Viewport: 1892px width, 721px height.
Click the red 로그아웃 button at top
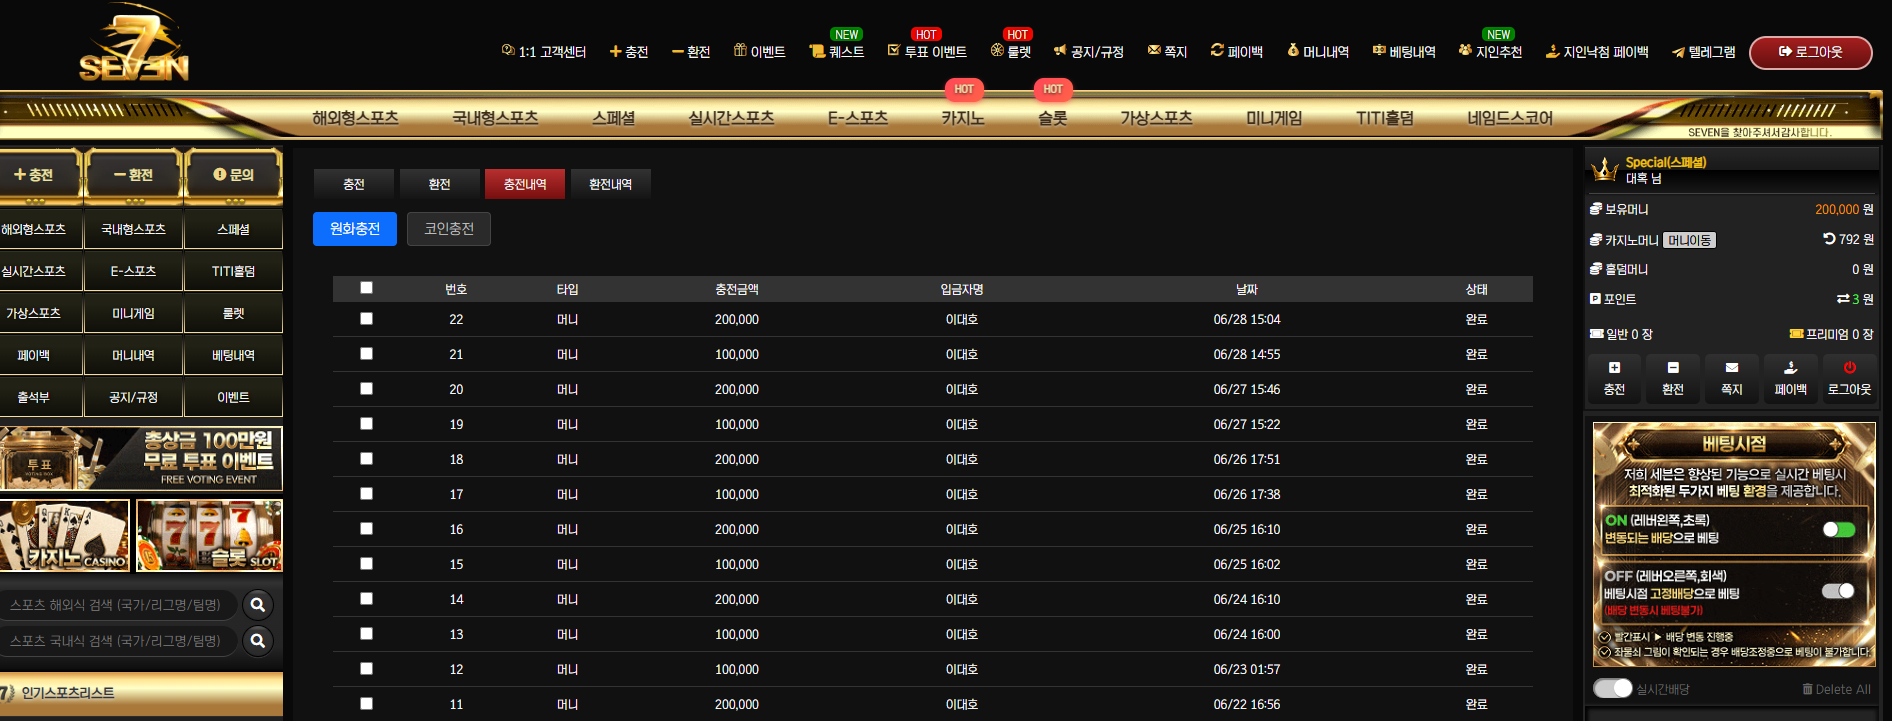(x=1810, y=52)
